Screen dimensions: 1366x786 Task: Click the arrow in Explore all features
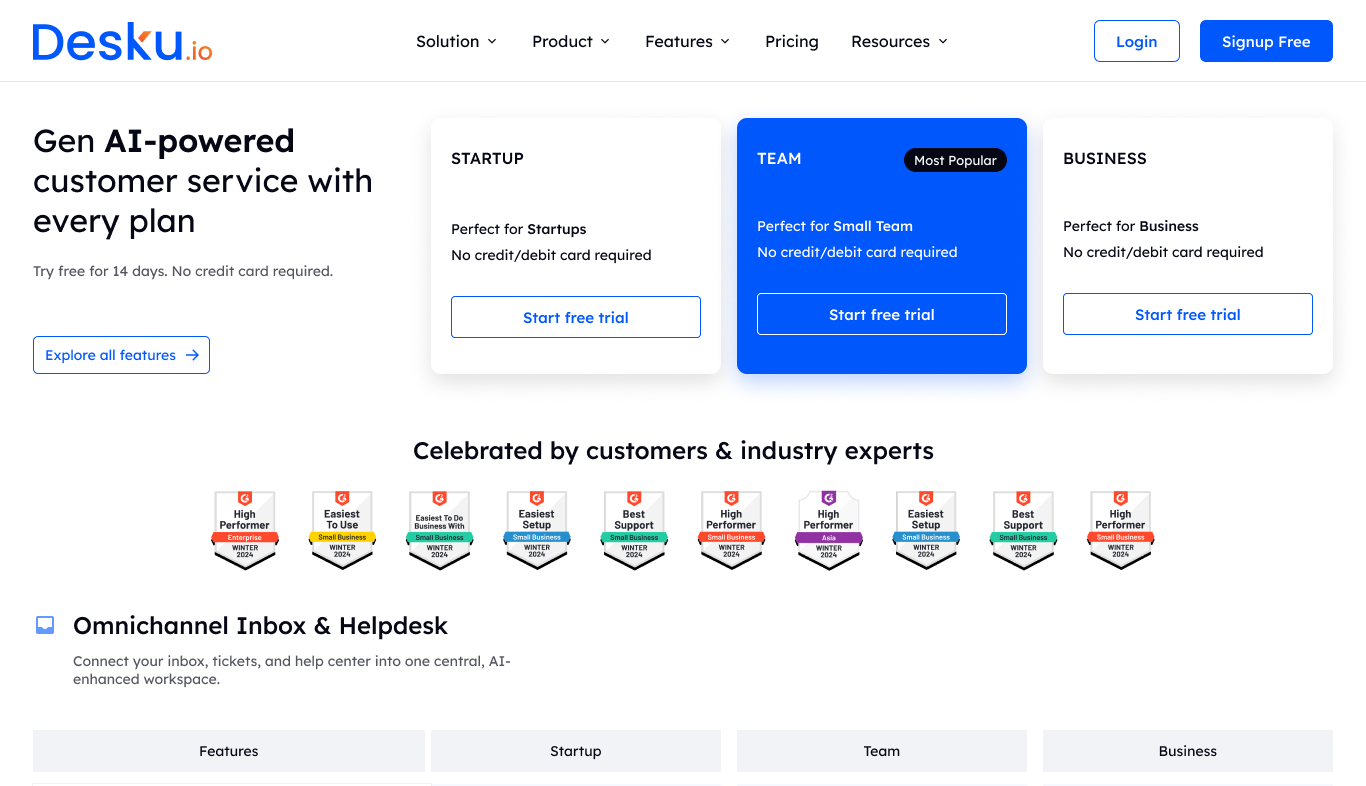192,355
